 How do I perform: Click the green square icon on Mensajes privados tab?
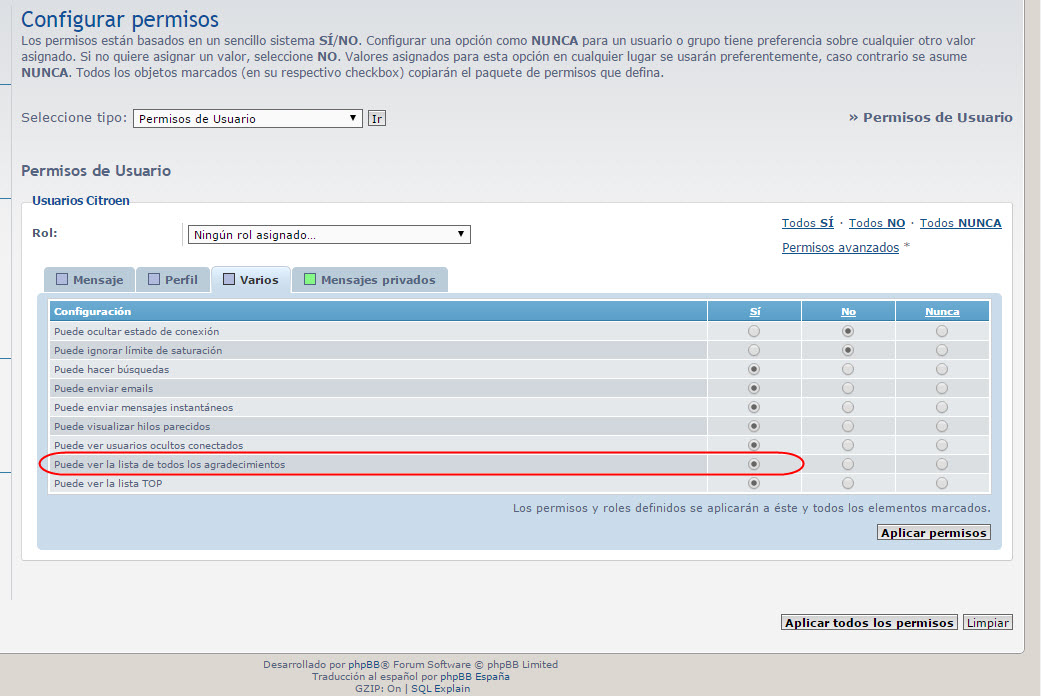[310, 280]
